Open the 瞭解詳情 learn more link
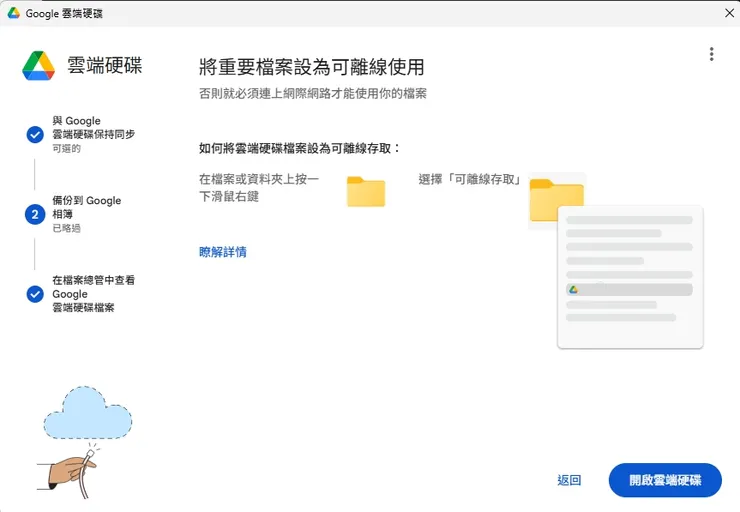The image size is (740, 512). [x=223, y=252]
